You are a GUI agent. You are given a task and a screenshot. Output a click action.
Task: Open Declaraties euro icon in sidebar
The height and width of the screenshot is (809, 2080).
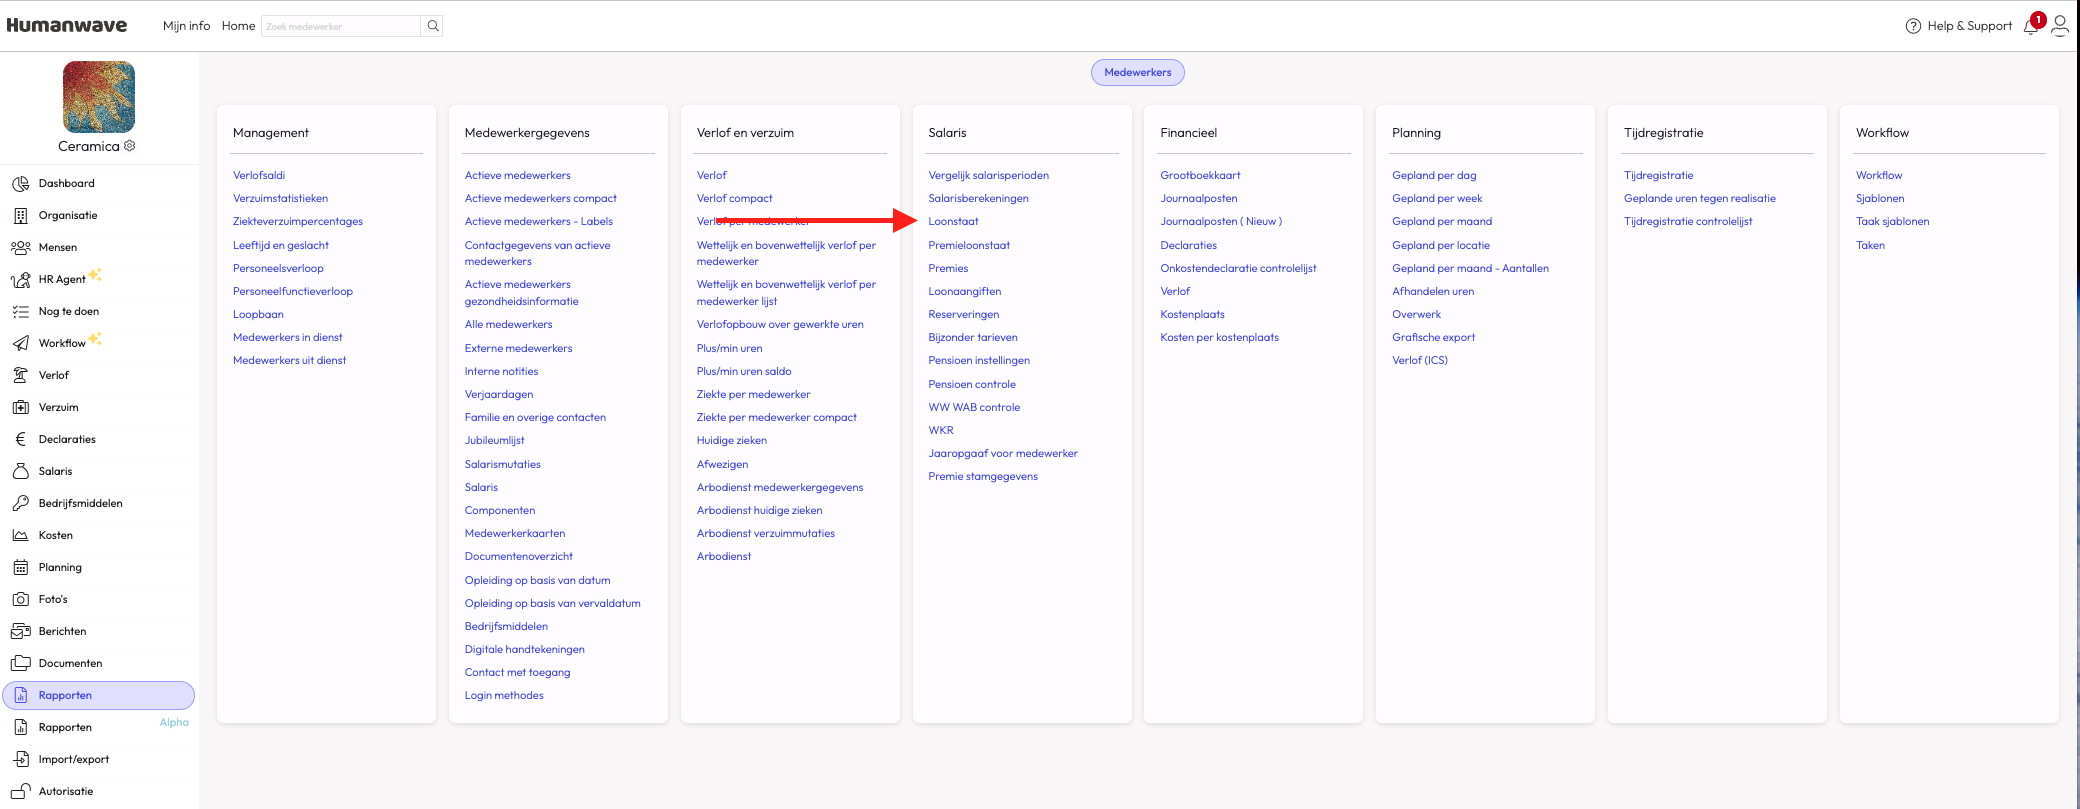pos(20,440)
